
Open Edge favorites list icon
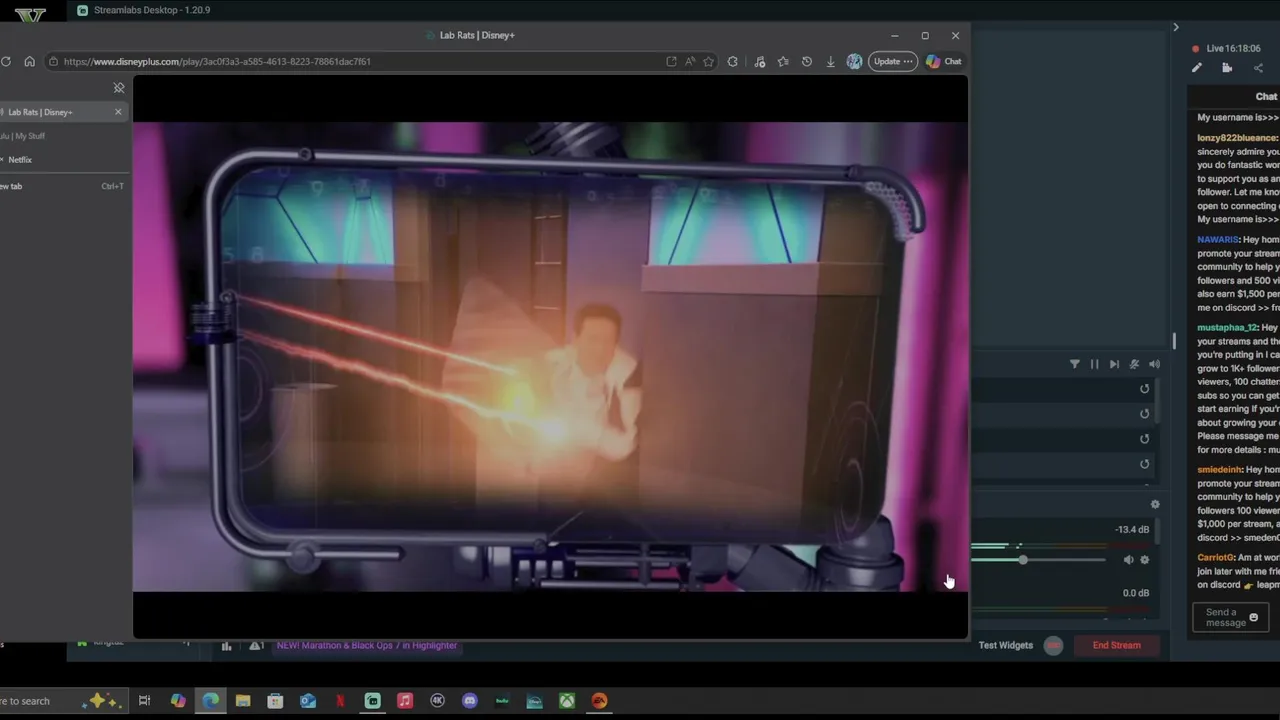point(783,61)
